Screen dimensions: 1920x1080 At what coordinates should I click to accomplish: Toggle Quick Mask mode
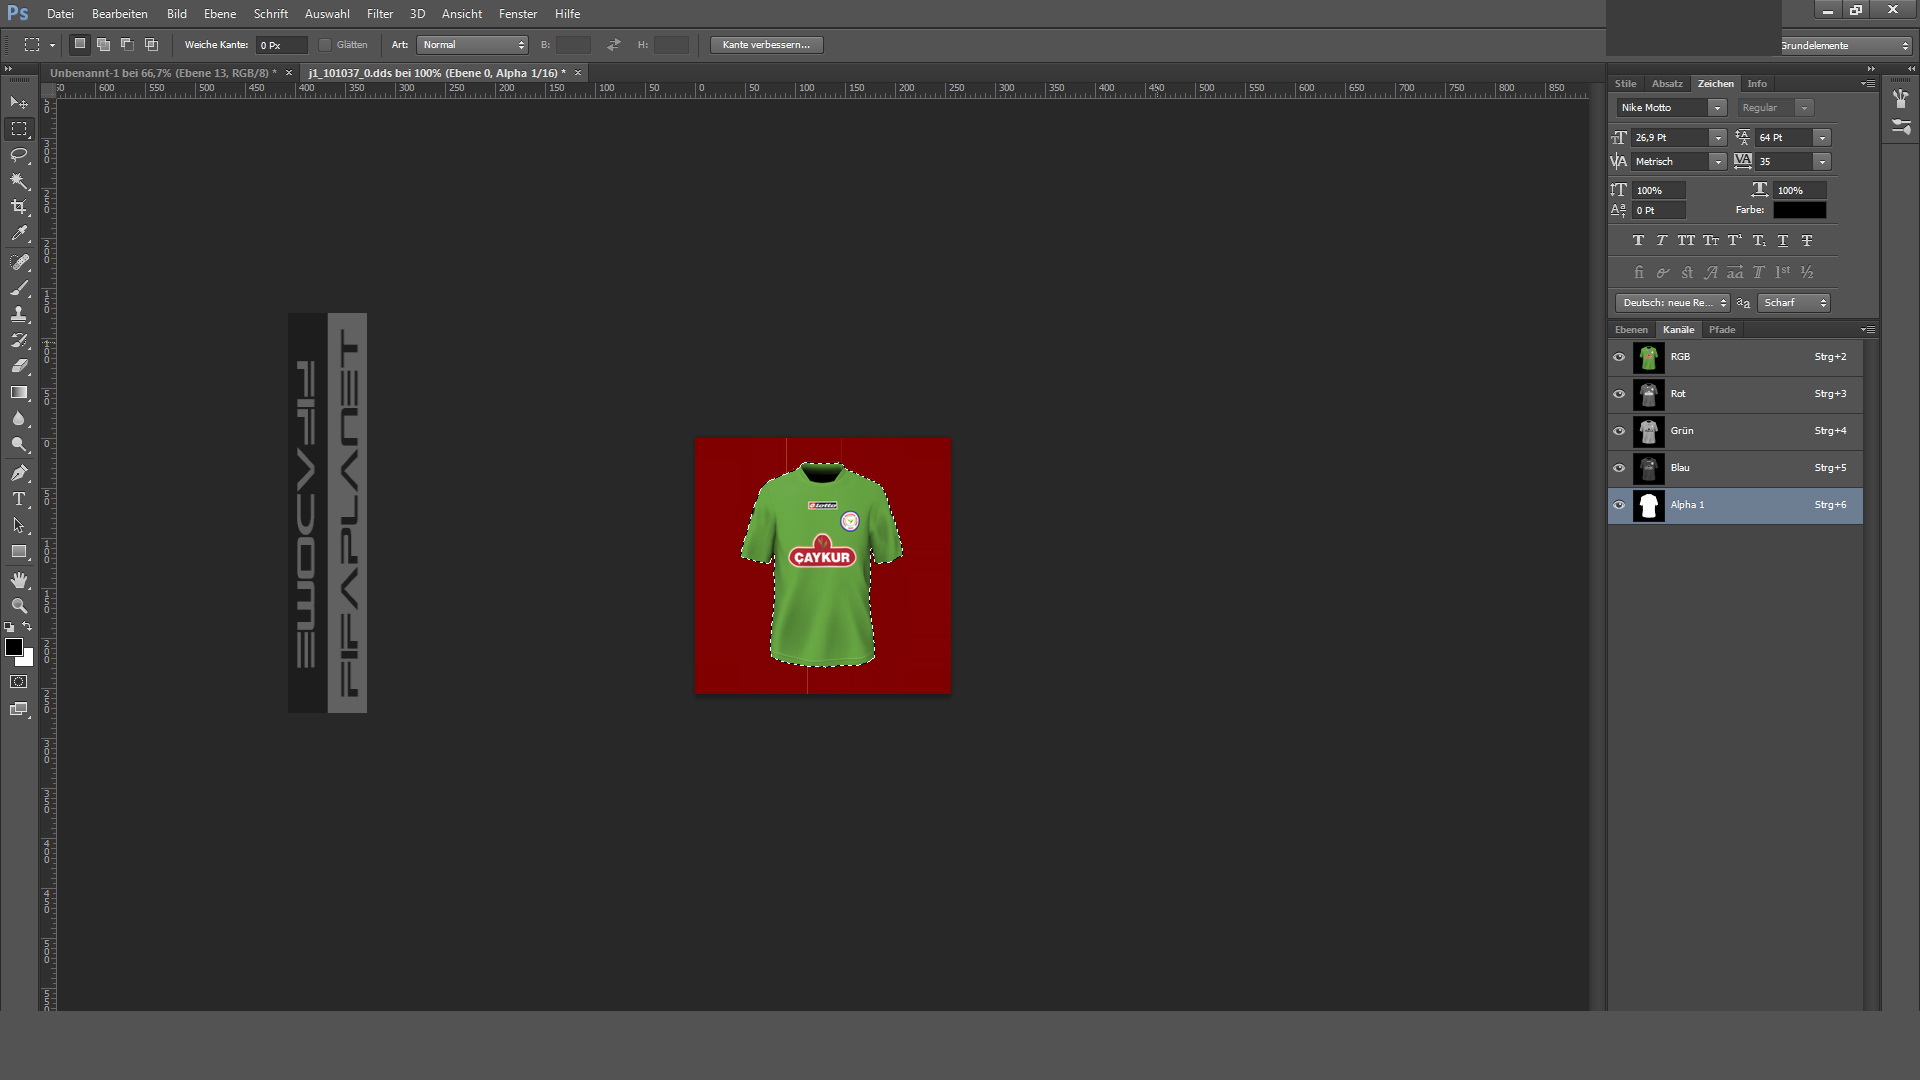point(19,682)
